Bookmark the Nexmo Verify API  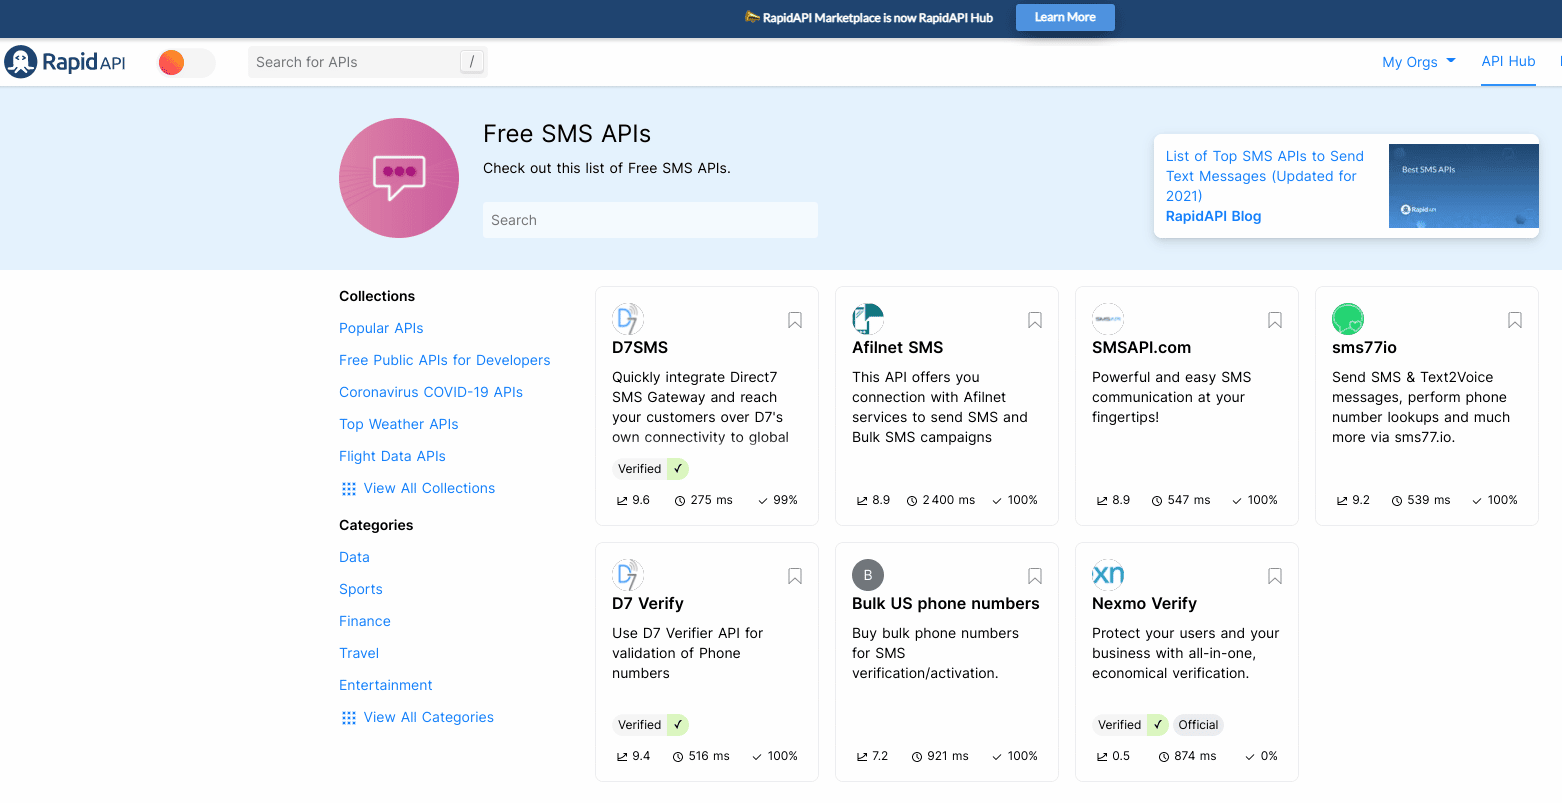pos(1275,576)
